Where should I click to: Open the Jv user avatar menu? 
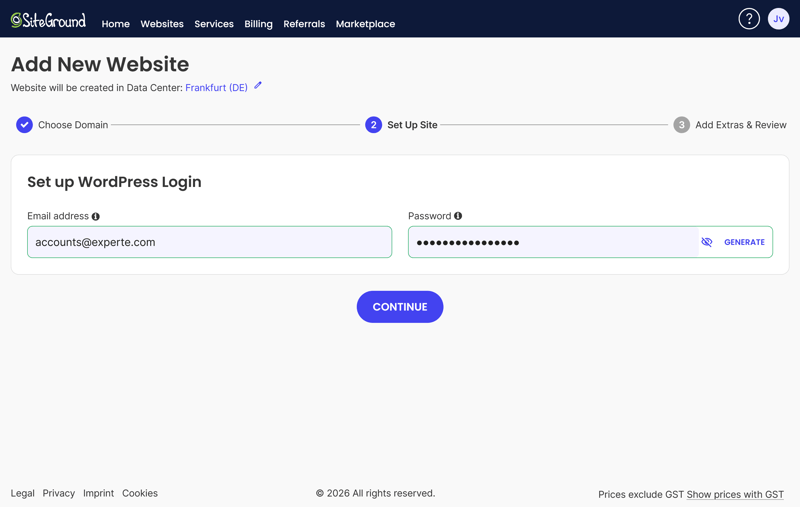pyautogui.click(x=778, y=19)
